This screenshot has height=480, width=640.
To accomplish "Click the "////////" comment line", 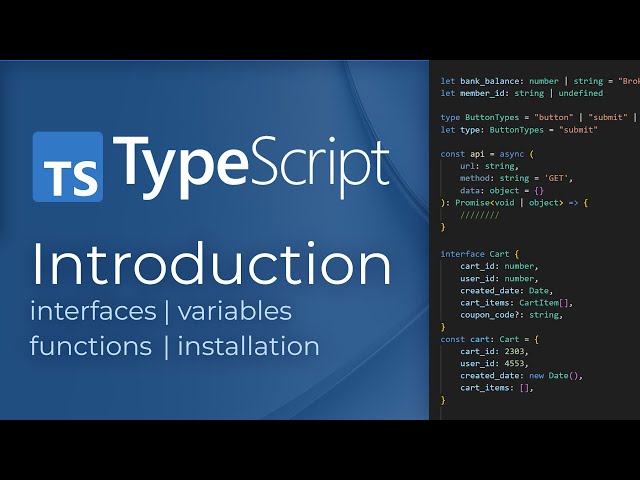I will (x=480, y=215).
